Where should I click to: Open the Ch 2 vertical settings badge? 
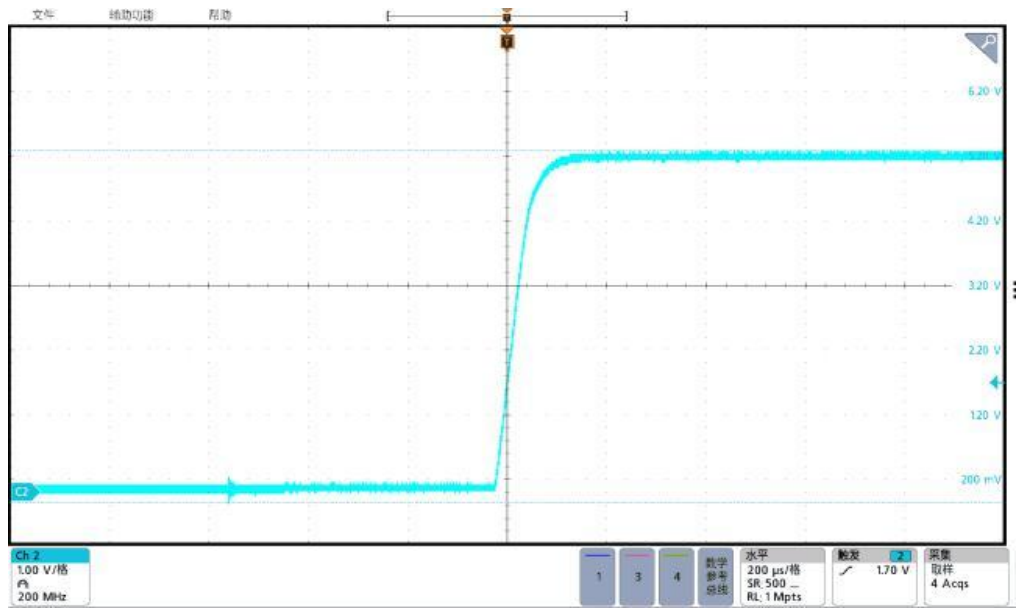[x=50, y=577]
